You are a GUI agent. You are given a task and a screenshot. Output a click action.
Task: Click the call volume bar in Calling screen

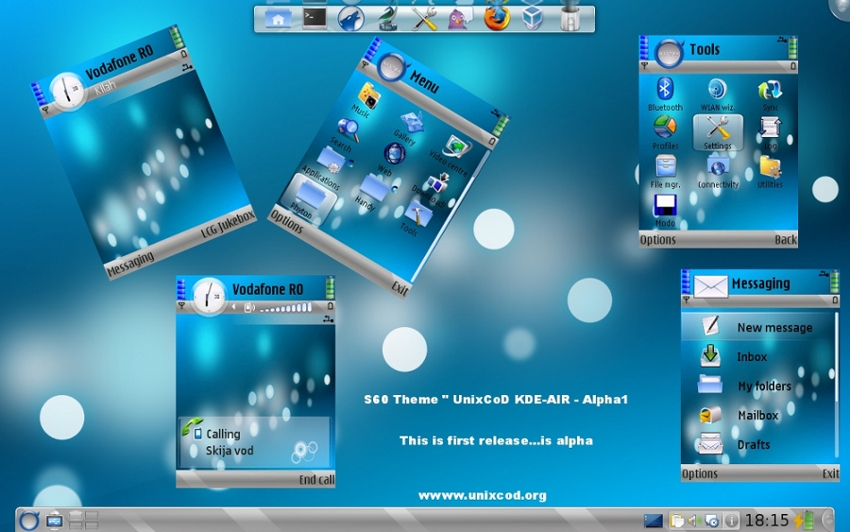point(286,308)
